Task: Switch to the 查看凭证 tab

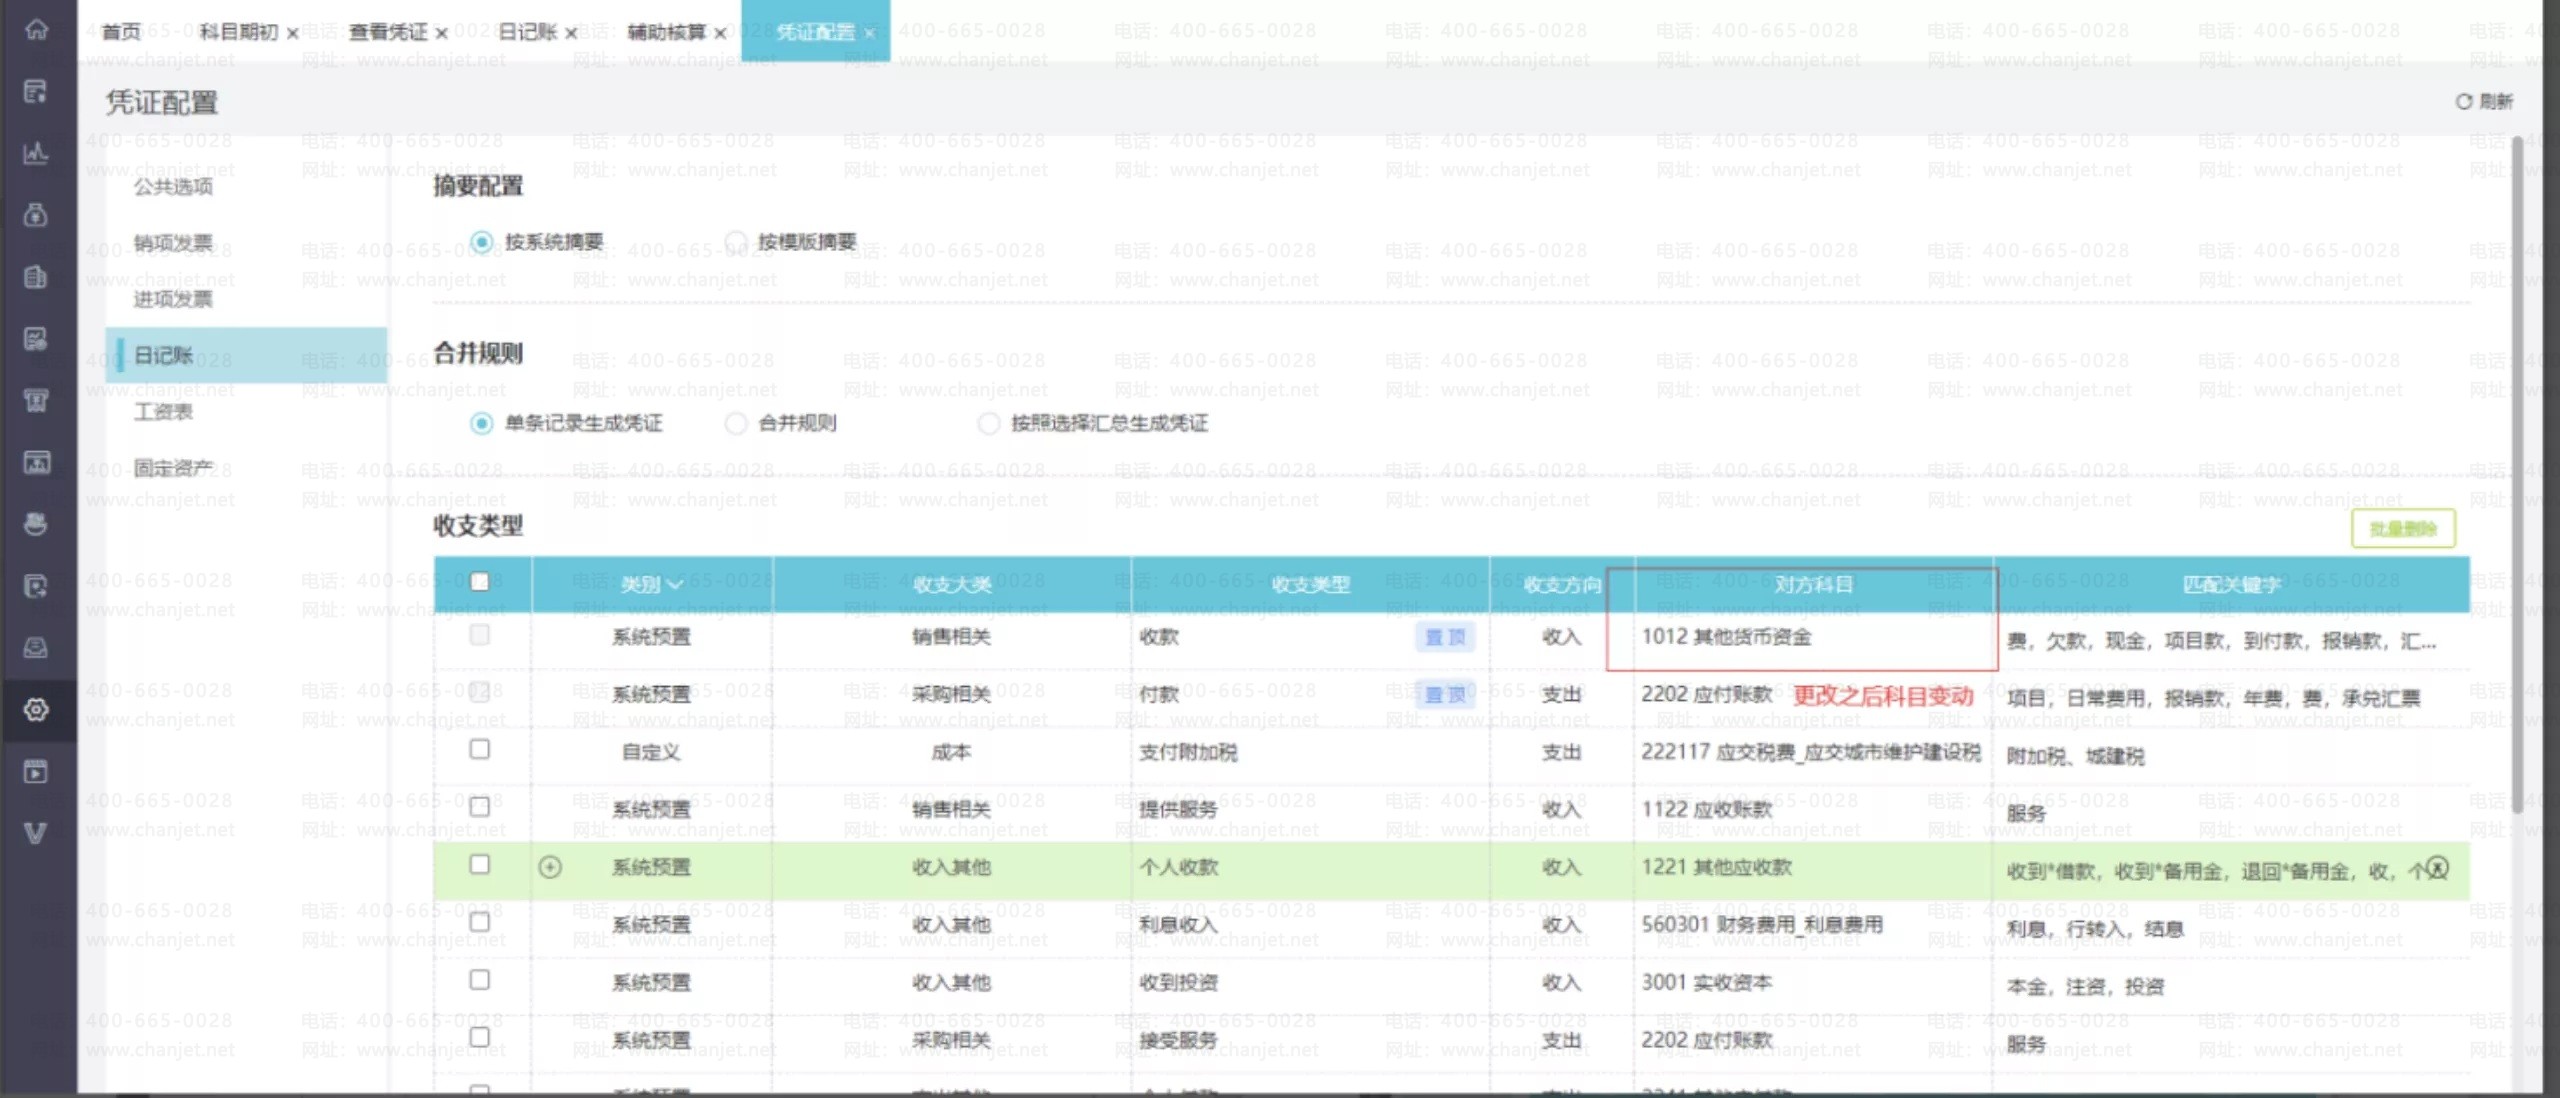Action: coord(387,32)
